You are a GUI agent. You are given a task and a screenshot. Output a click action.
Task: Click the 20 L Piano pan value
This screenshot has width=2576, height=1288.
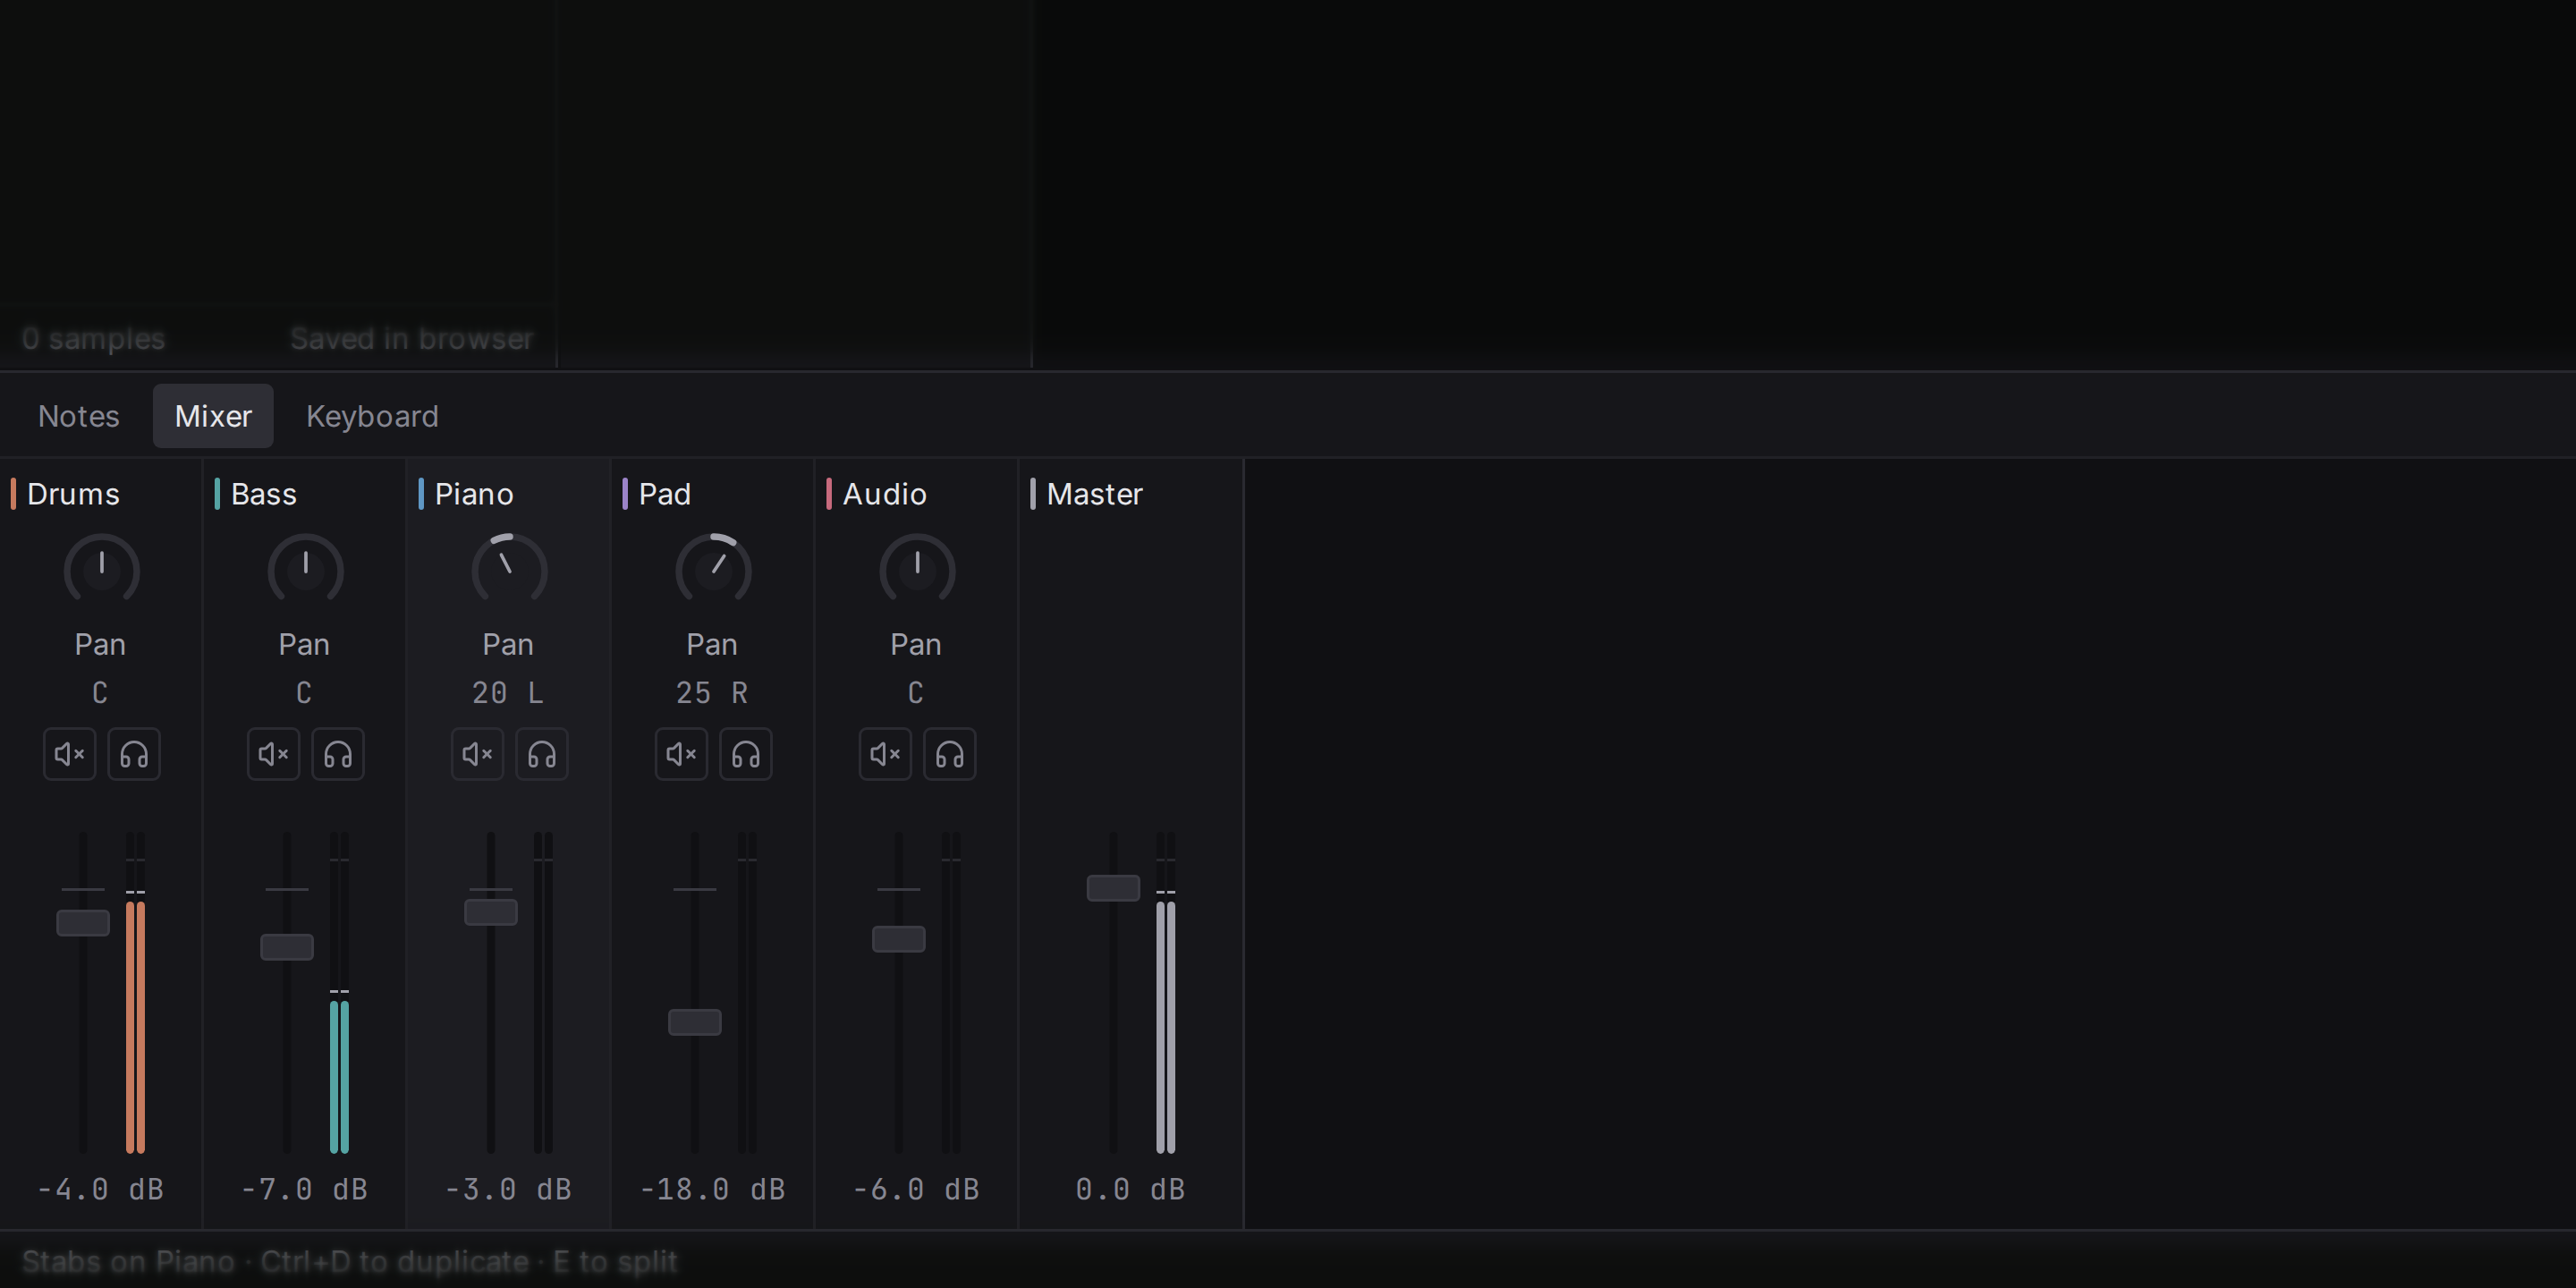[509, 693]
